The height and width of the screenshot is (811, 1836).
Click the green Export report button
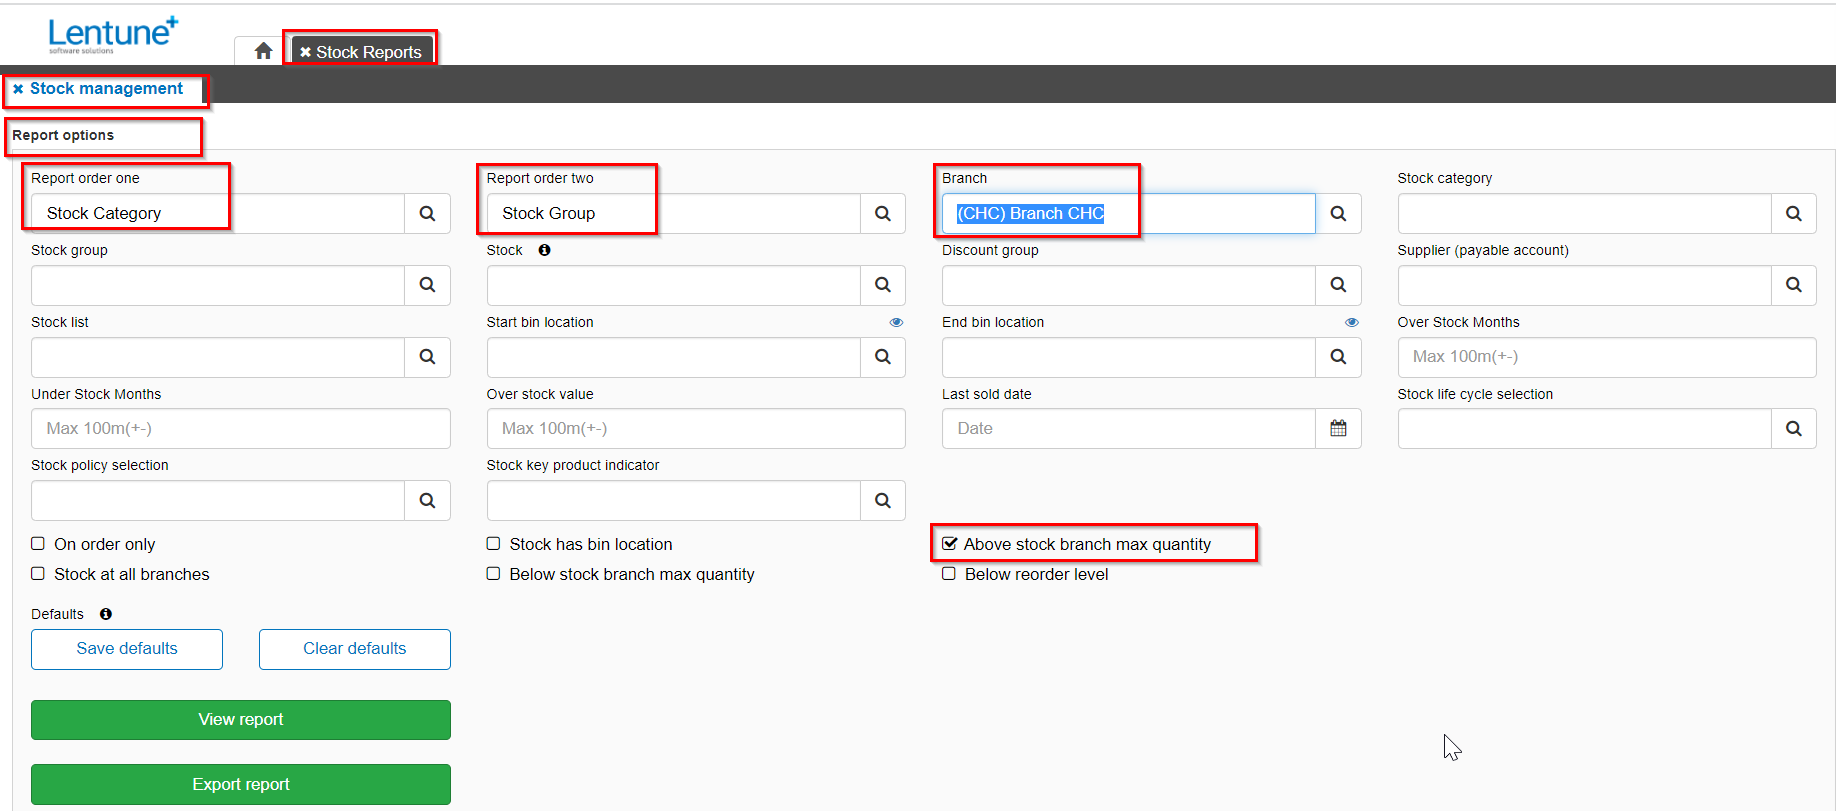(x=241, y=785)
